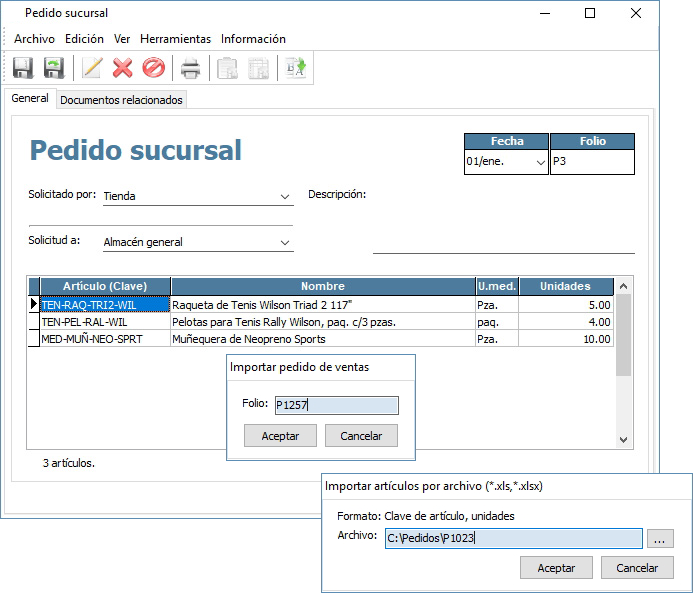This screenshot has height=605, width=700.
Task: Click the browse '...' file button
Action: (x=659, y=539)
